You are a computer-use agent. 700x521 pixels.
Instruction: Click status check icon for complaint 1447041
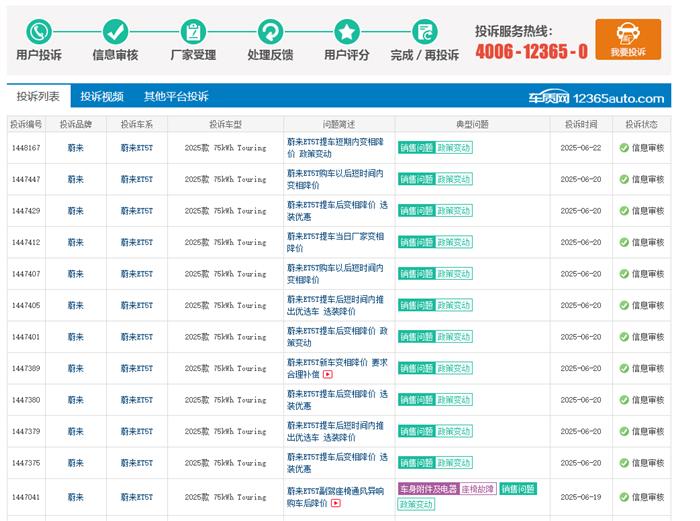coord(624,497)
